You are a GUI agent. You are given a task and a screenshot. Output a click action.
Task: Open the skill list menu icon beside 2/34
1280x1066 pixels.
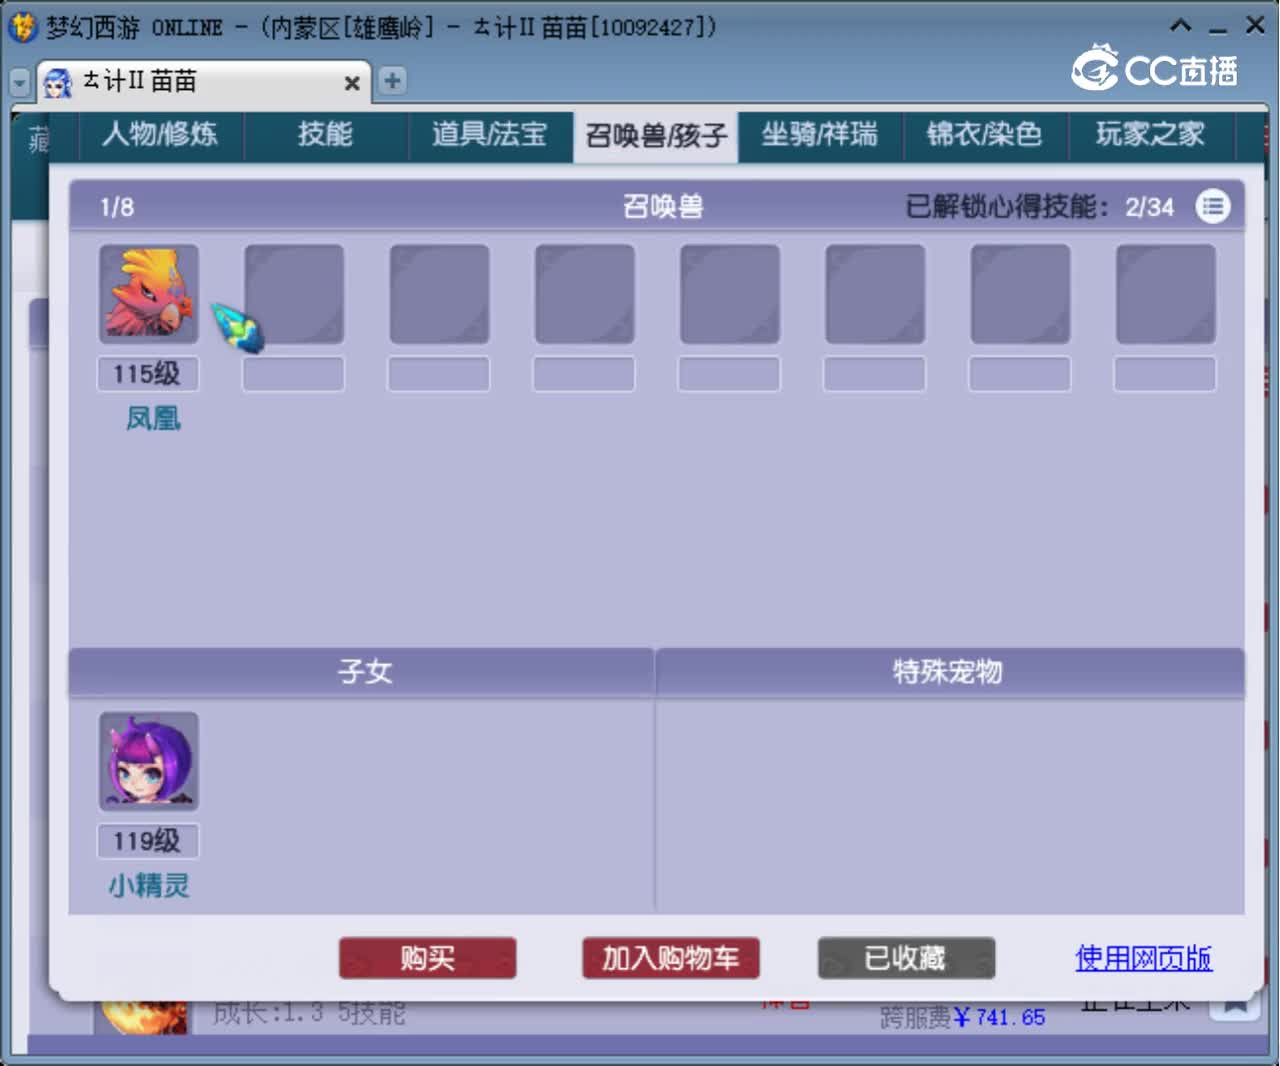pyautogui.click(x=1213, y=207)
